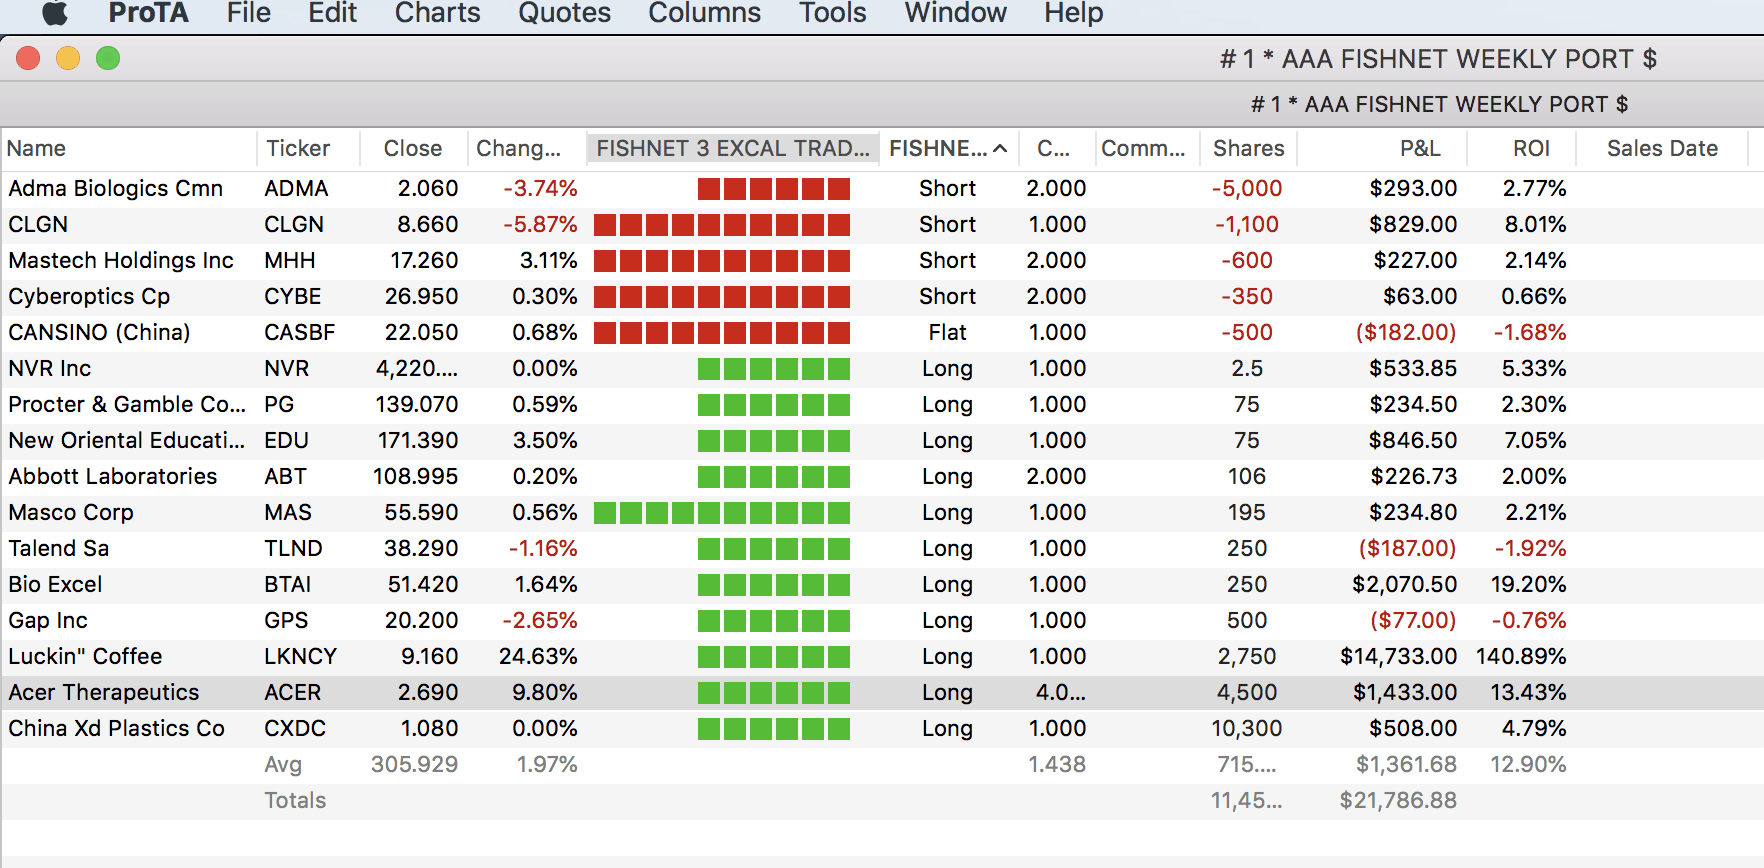This screenshot has width=1764, height=868.
Task: Click the Totals row label
Action: click(x=295, y=800)
